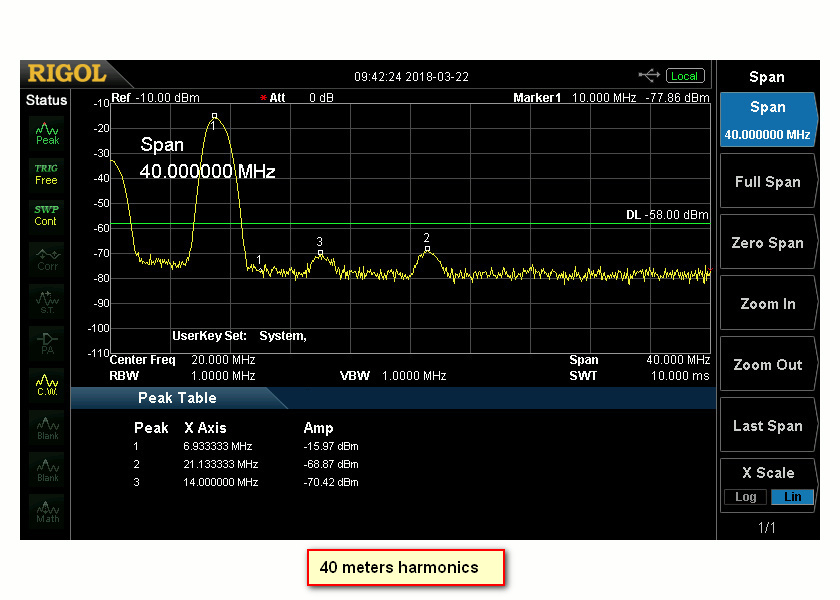
Task: Click the marker 1 square at the main peak
Action: 214,115
